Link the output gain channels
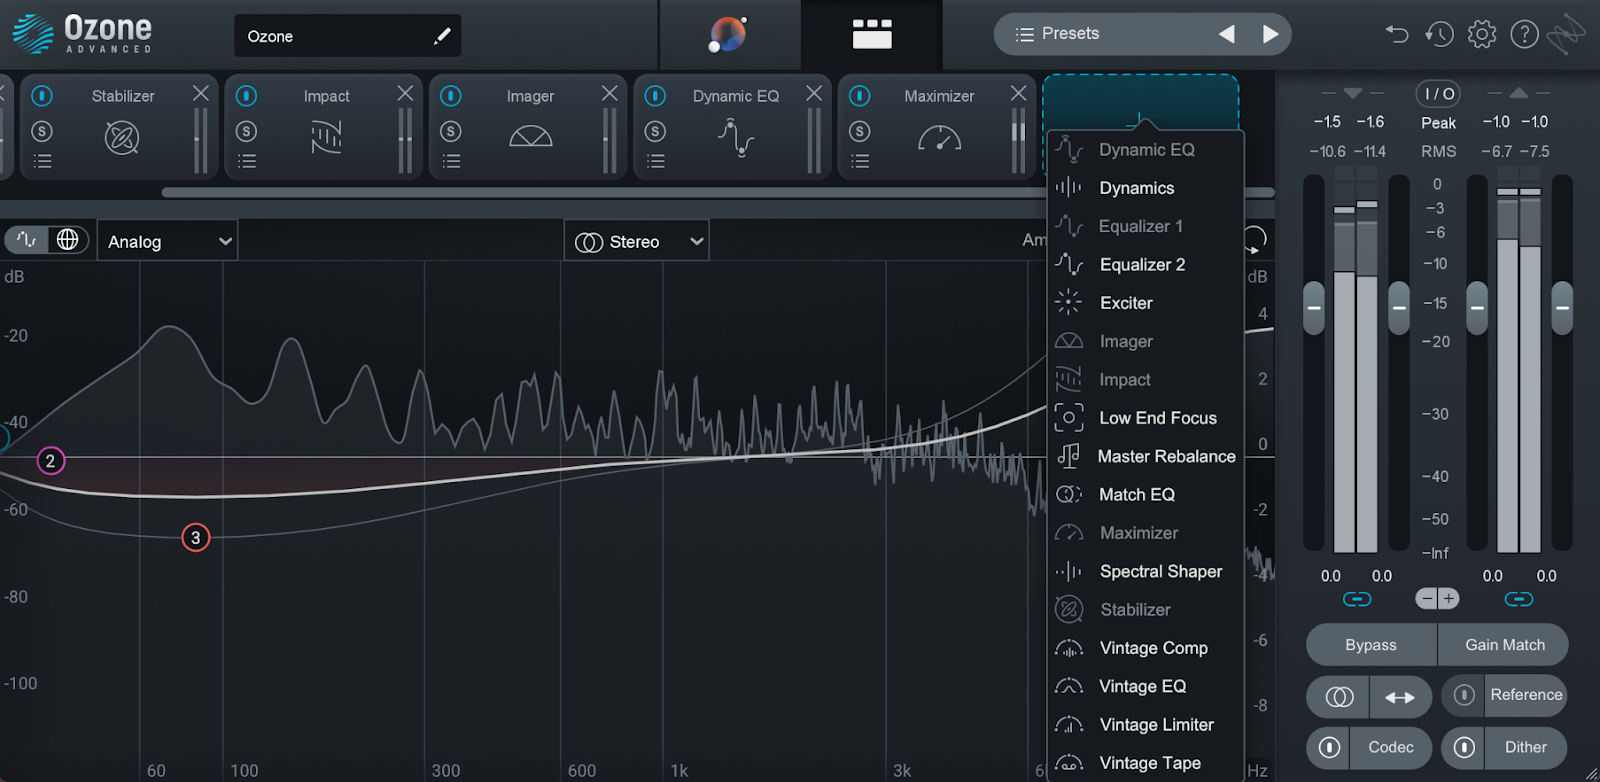The height and width of the screenshot is (782, 1600). [x=1519, y=599]
